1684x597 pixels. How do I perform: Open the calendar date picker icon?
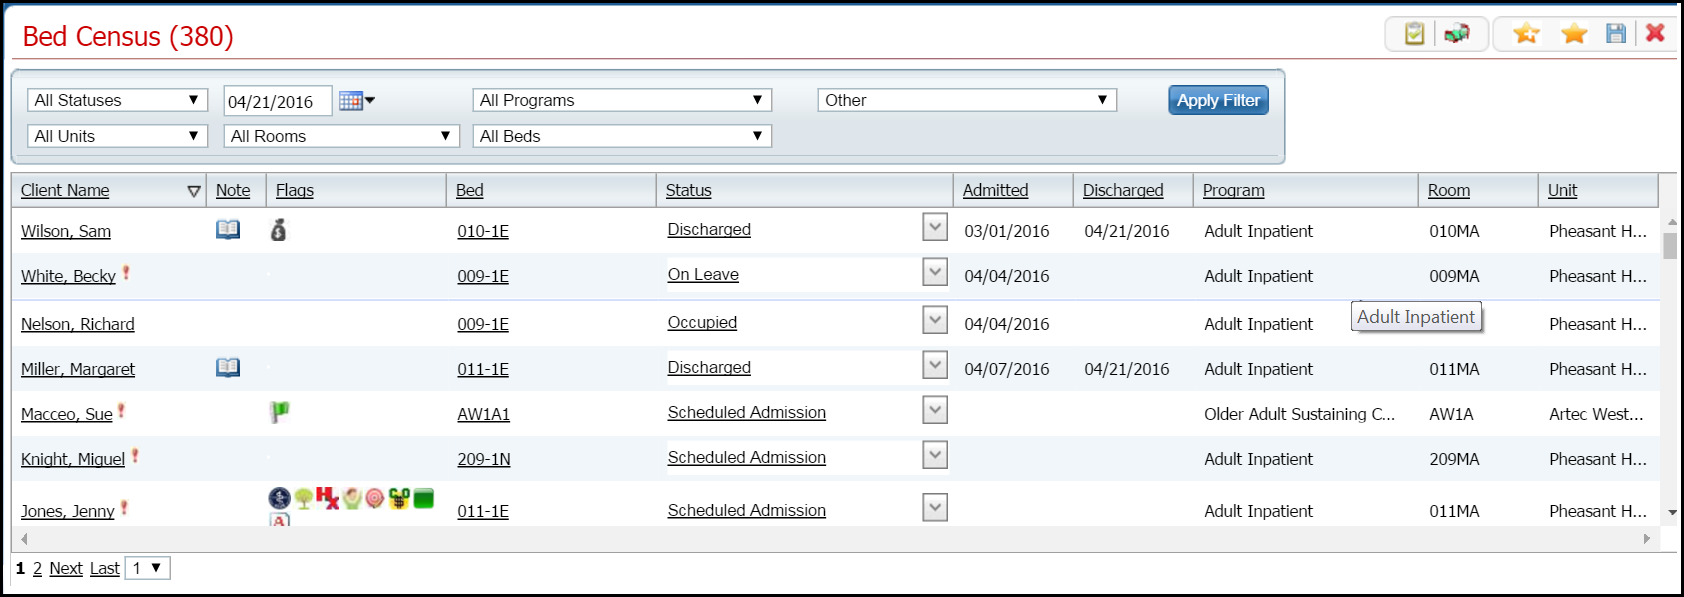coord(351,101)
